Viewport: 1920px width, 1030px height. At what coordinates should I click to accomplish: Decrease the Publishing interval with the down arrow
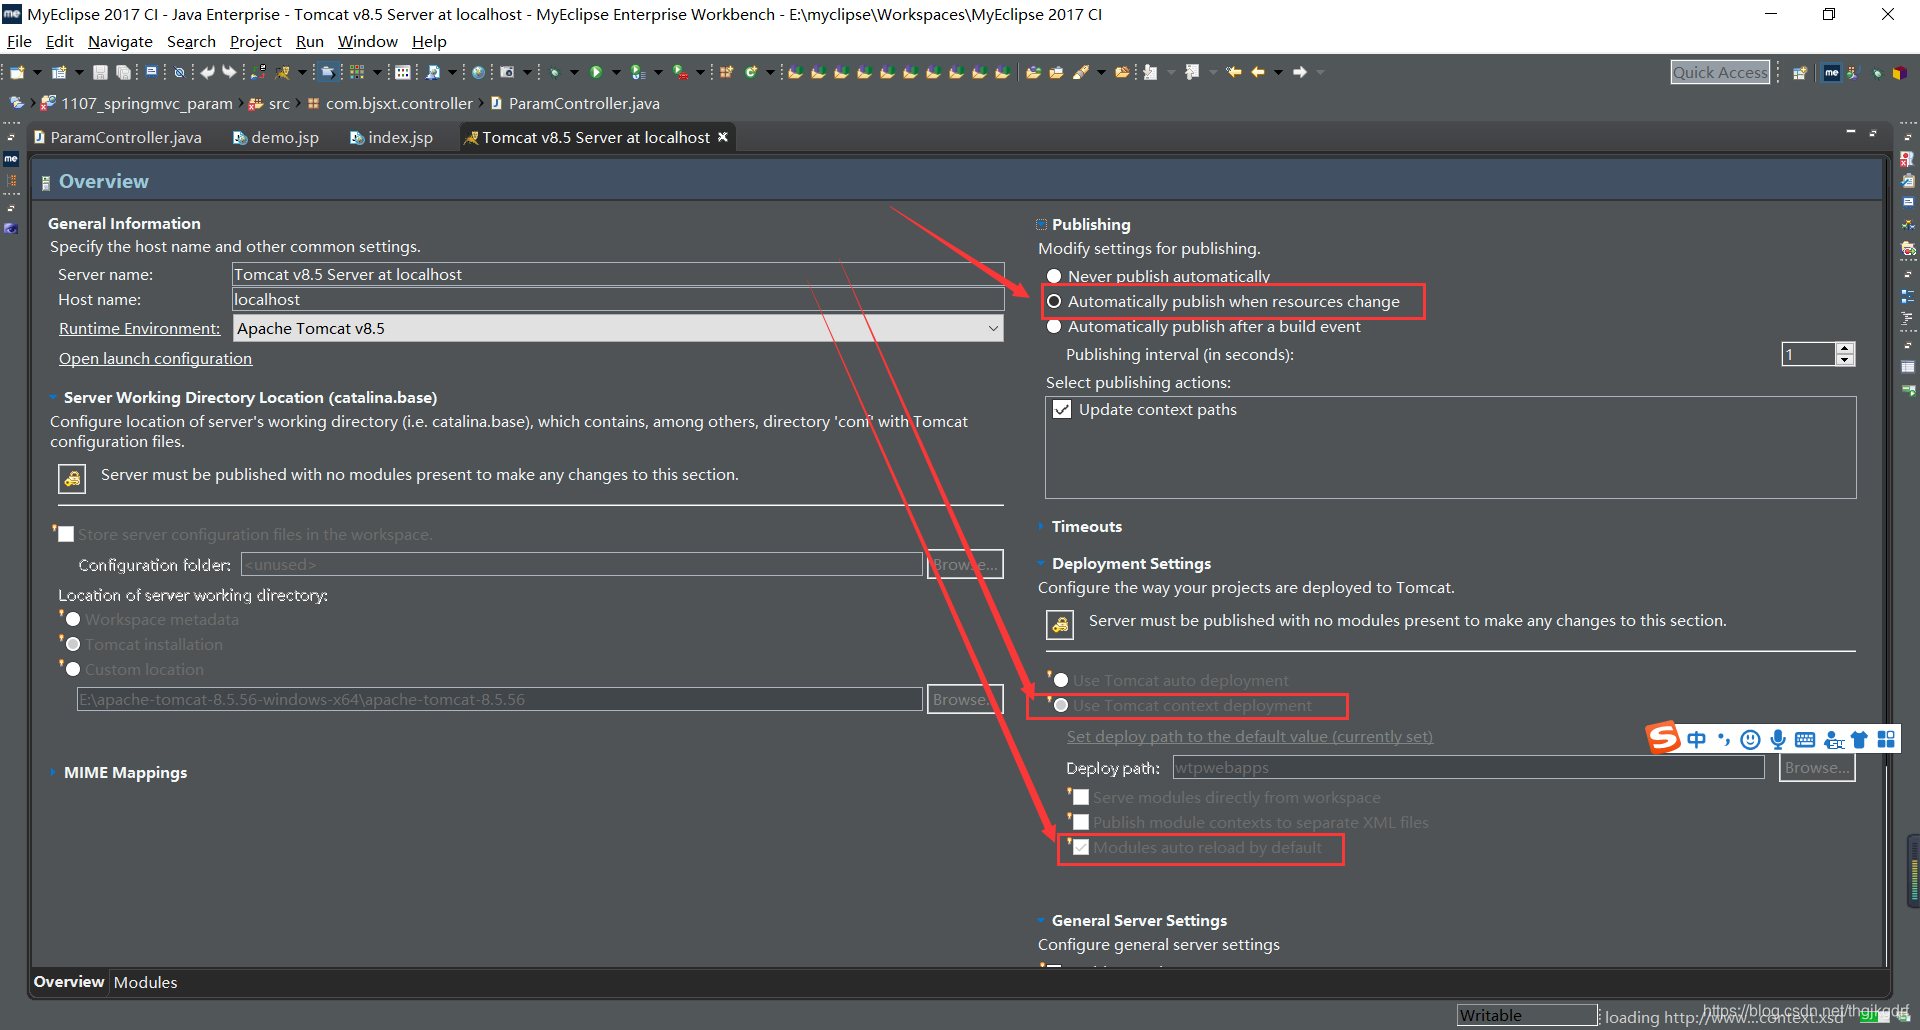pyautogui.click(x=1845, y=360)
